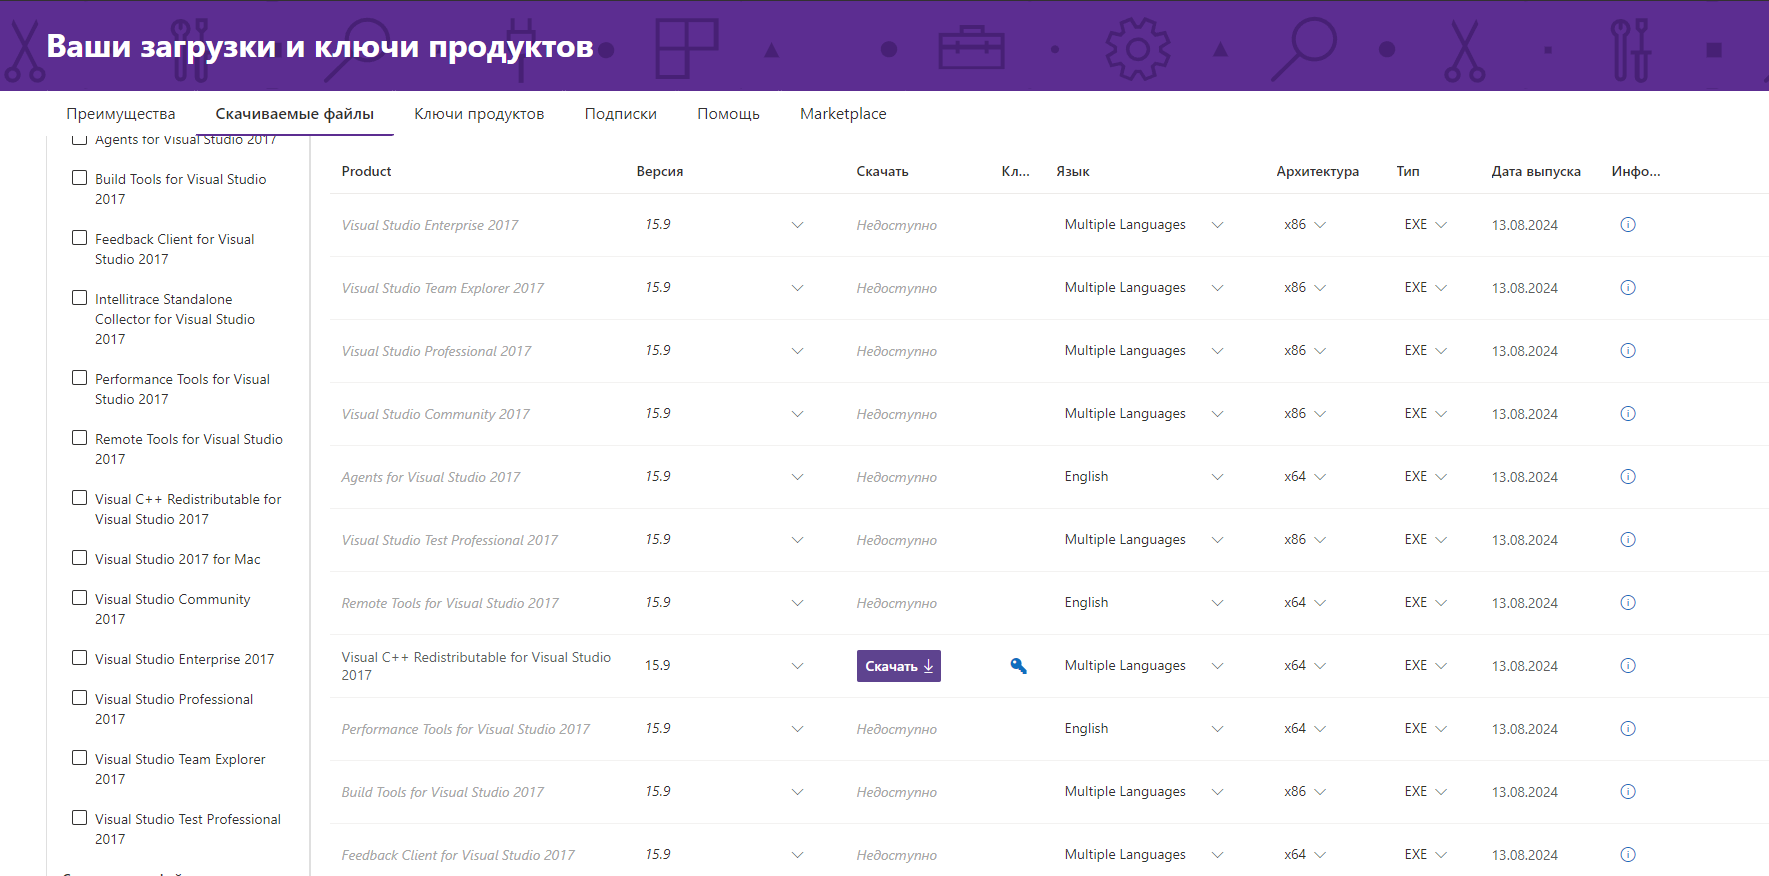Switch to Ключи продуктов tab
The height and width of the screenshot is (876, 1769).
479,114
